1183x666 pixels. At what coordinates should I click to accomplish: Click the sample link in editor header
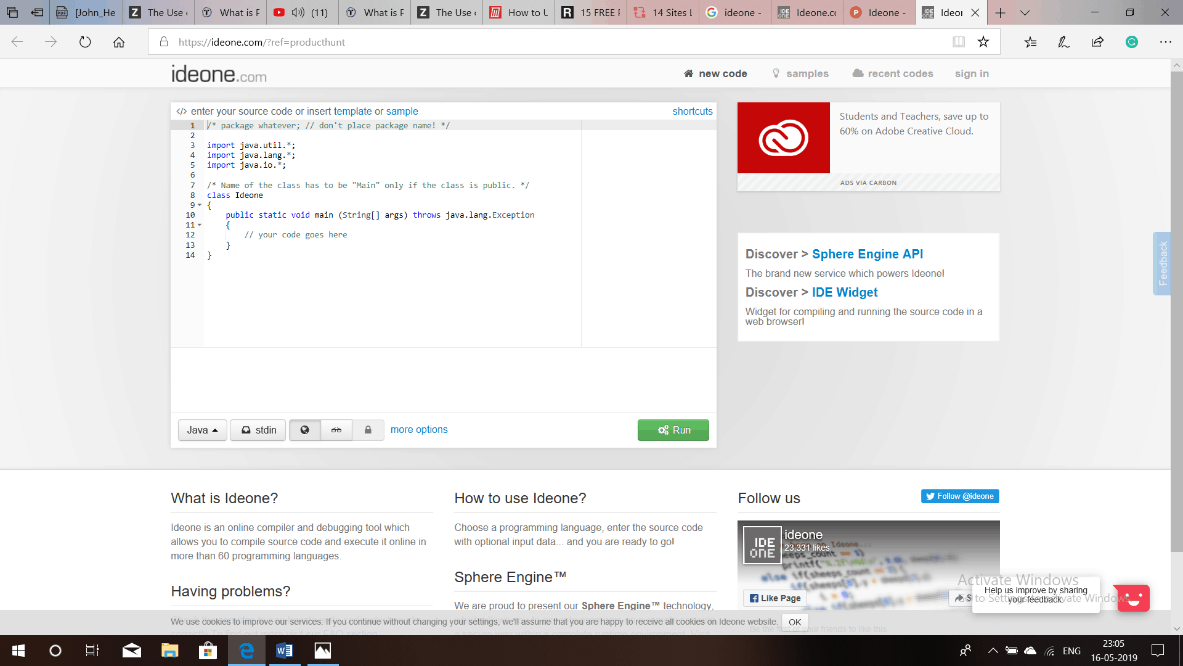click(x=402, y=111)
